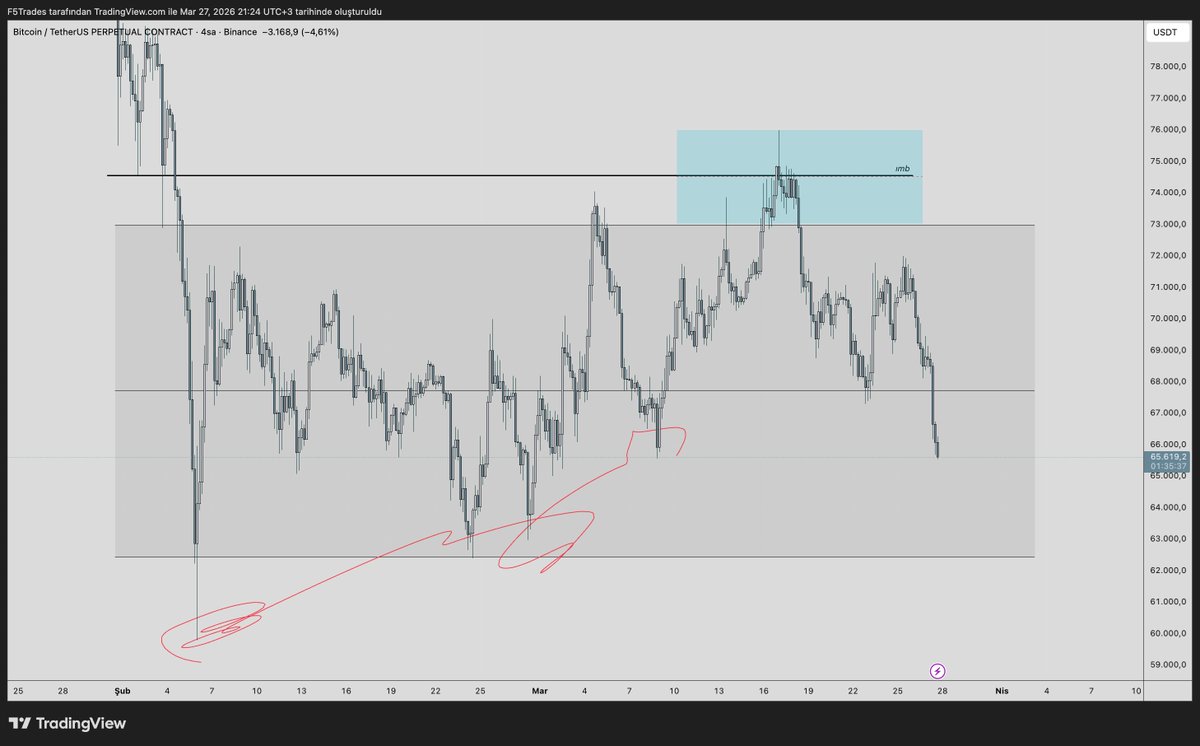Click price axis label 67.000,0

1168,413
